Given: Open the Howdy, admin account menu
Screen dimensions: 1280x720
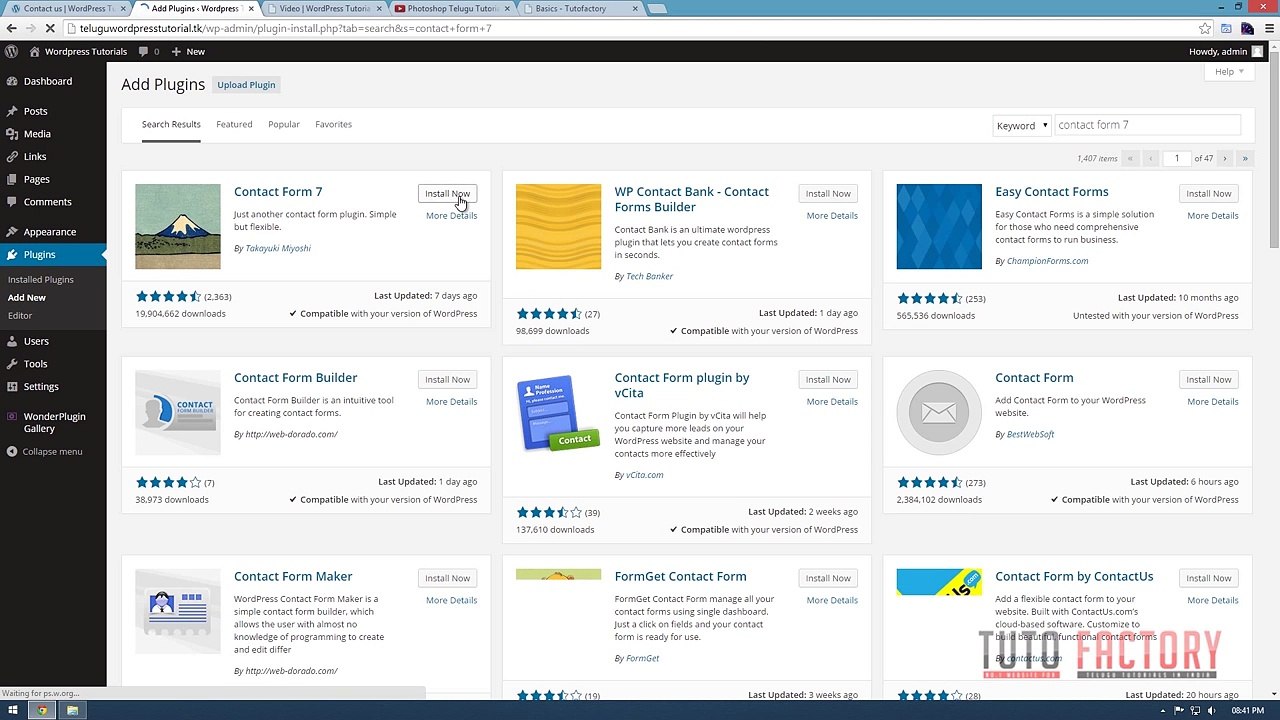Looking at the screenshot, I should click(x=1226, y=51).
